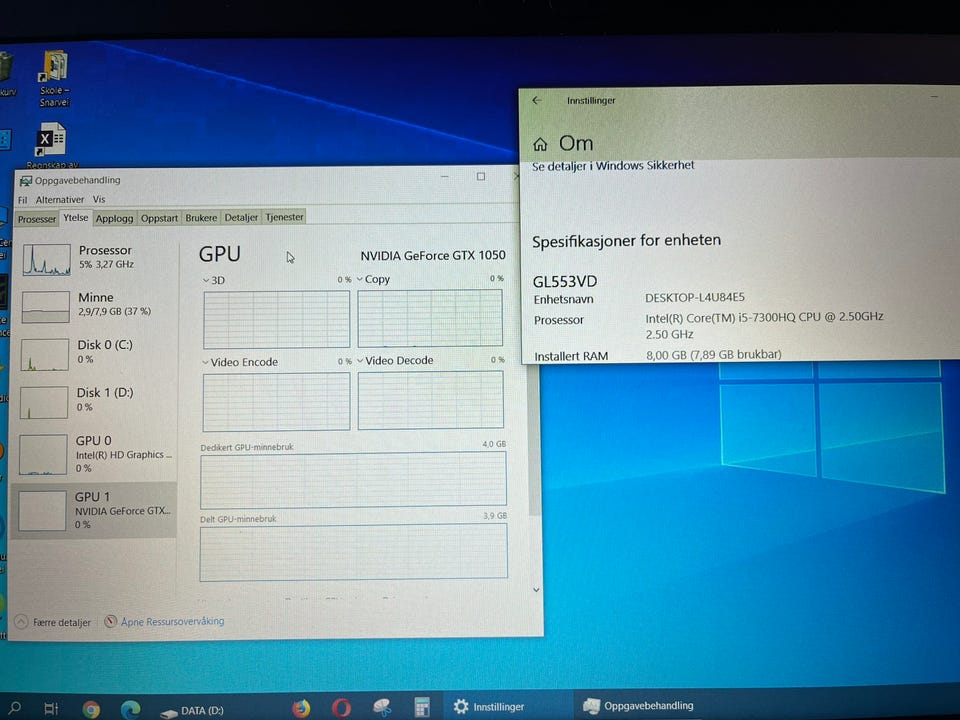Open Se detaljer i Windows Sikkerhet link
Viewport: 960px width, 720px height.
(x=613, y=165)
